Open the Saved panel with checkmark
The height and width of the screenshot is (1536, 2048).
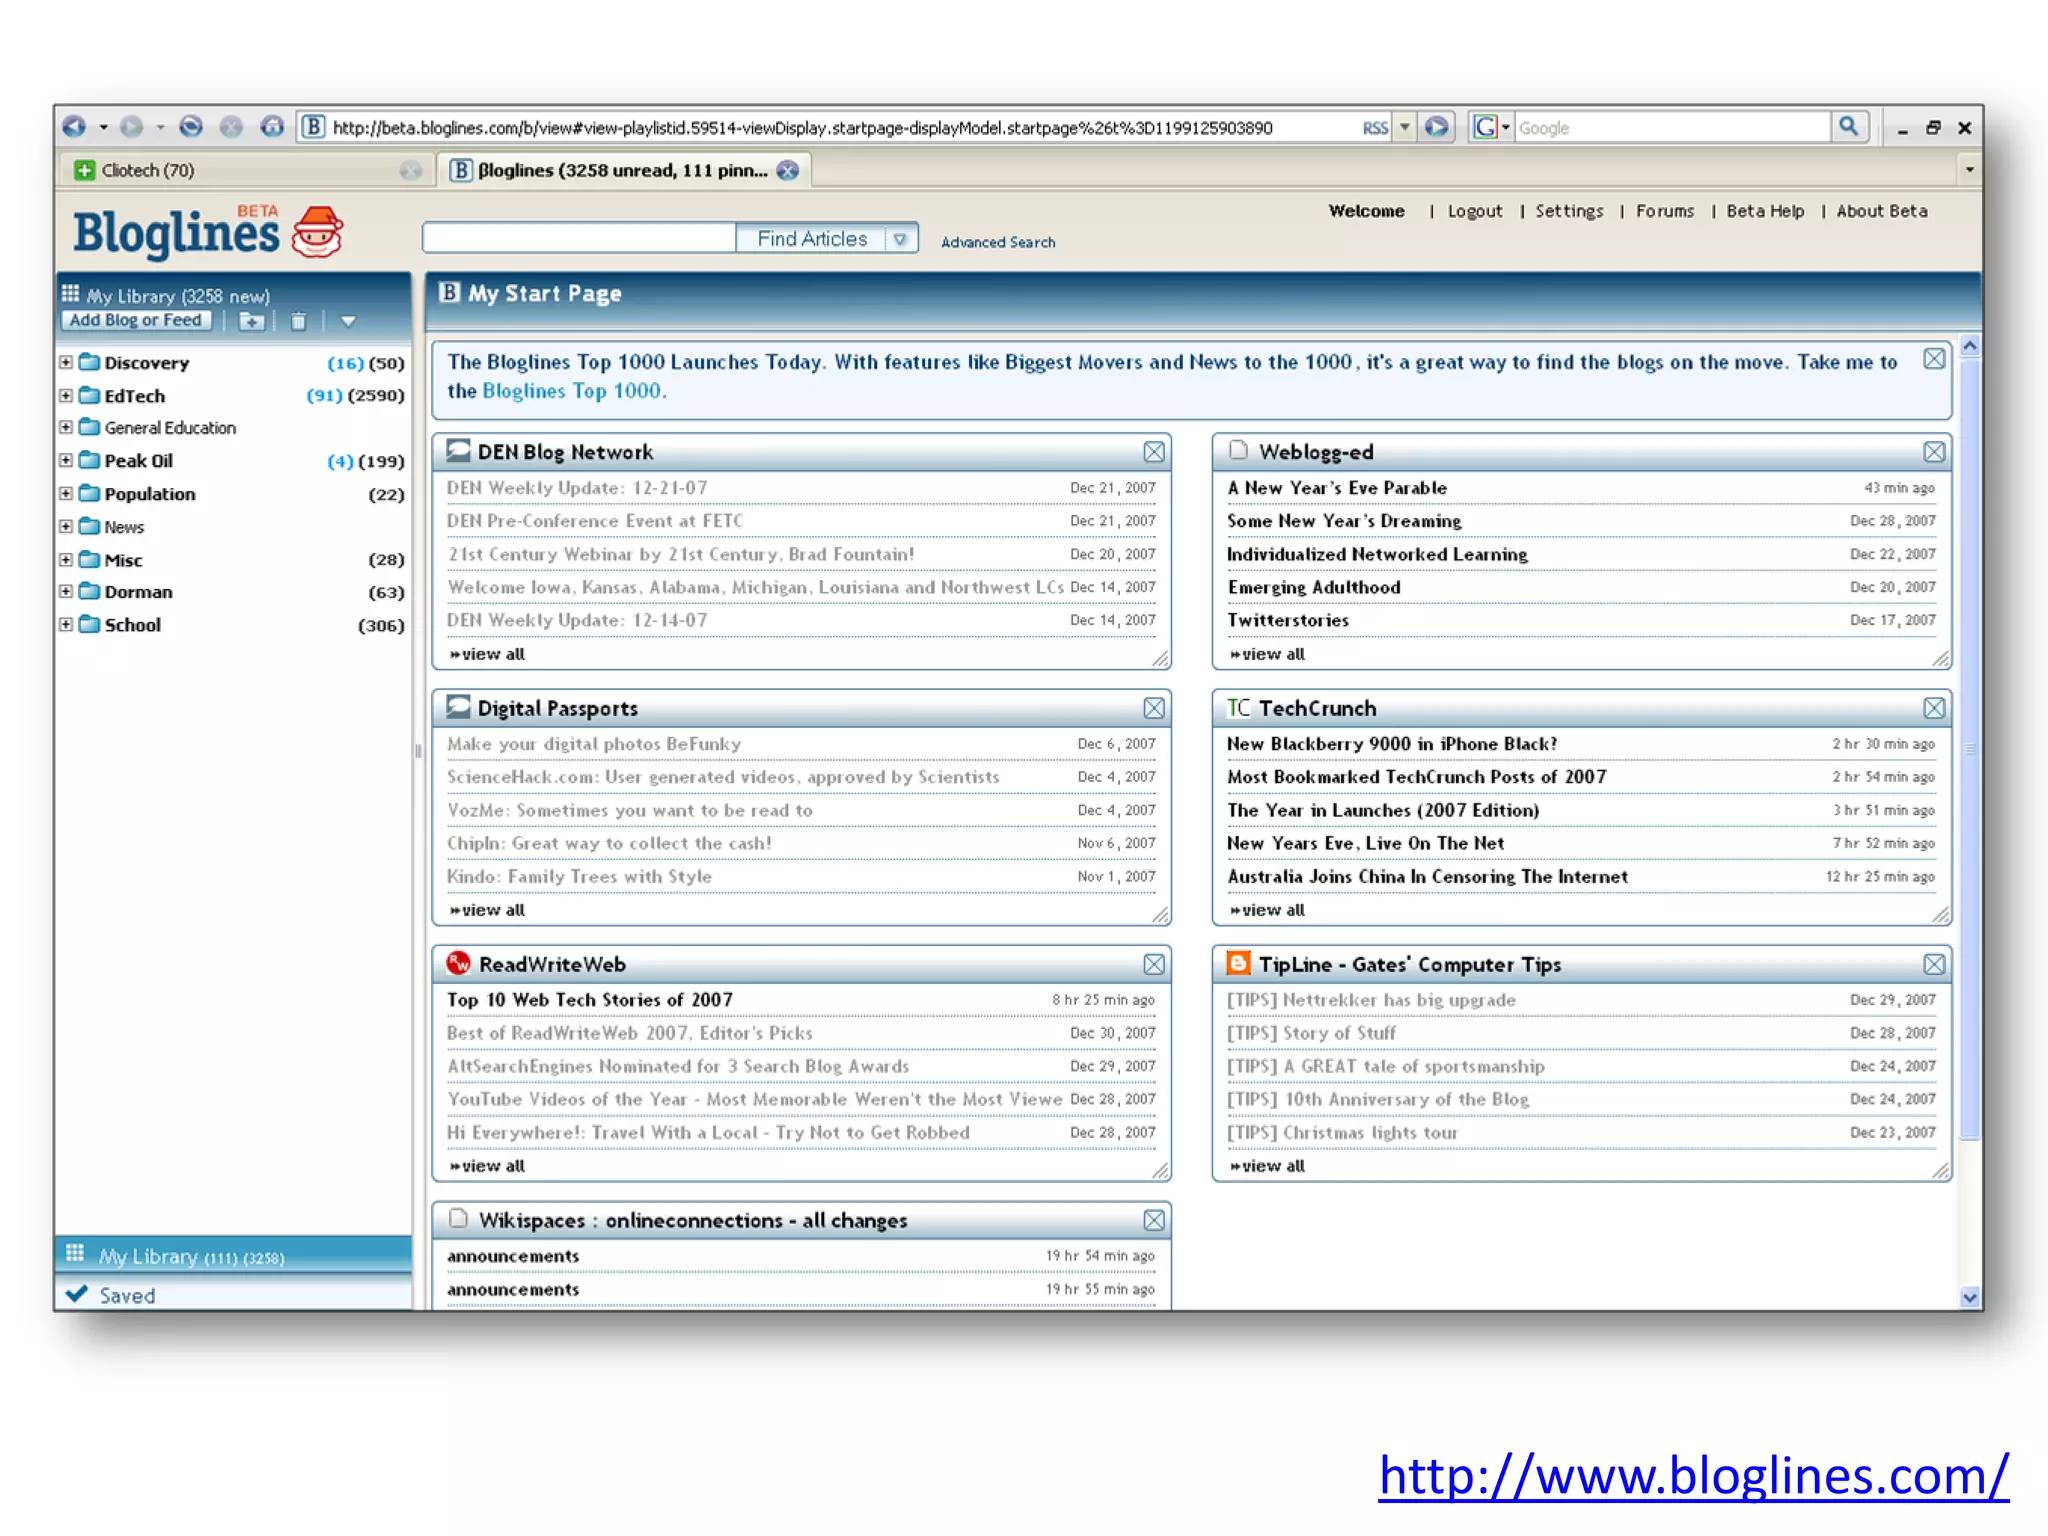pyautogui.click(x=233, y=1295)
